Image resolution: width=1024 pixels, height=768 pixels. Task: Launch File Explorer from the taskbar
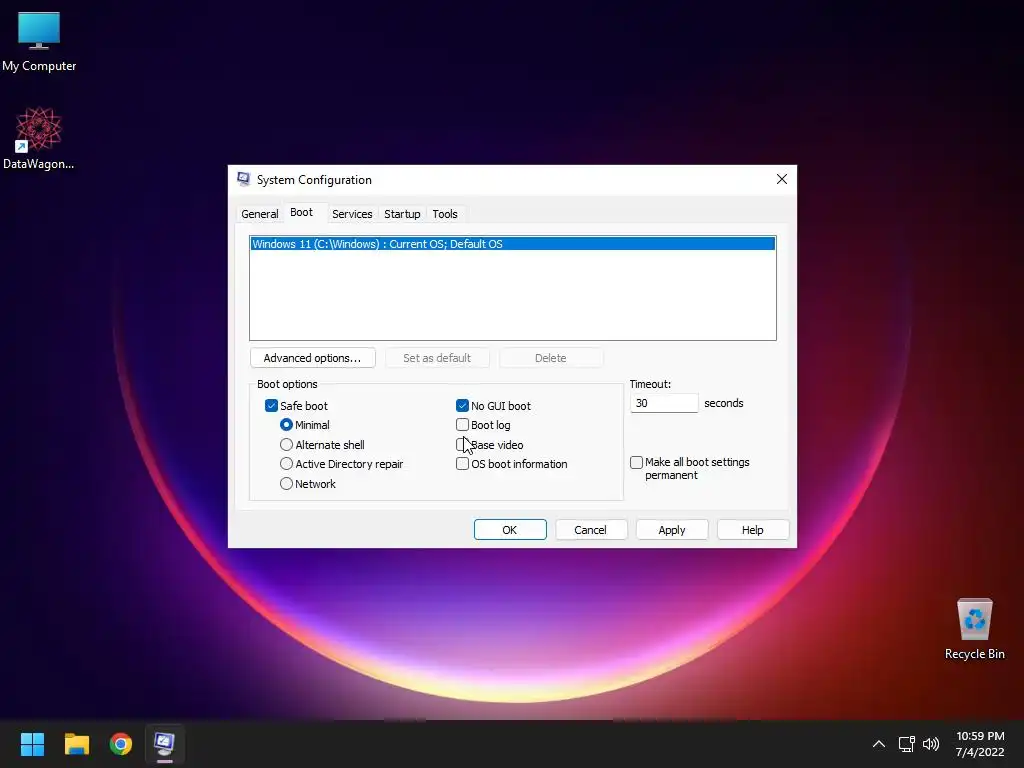coord(76,743)
